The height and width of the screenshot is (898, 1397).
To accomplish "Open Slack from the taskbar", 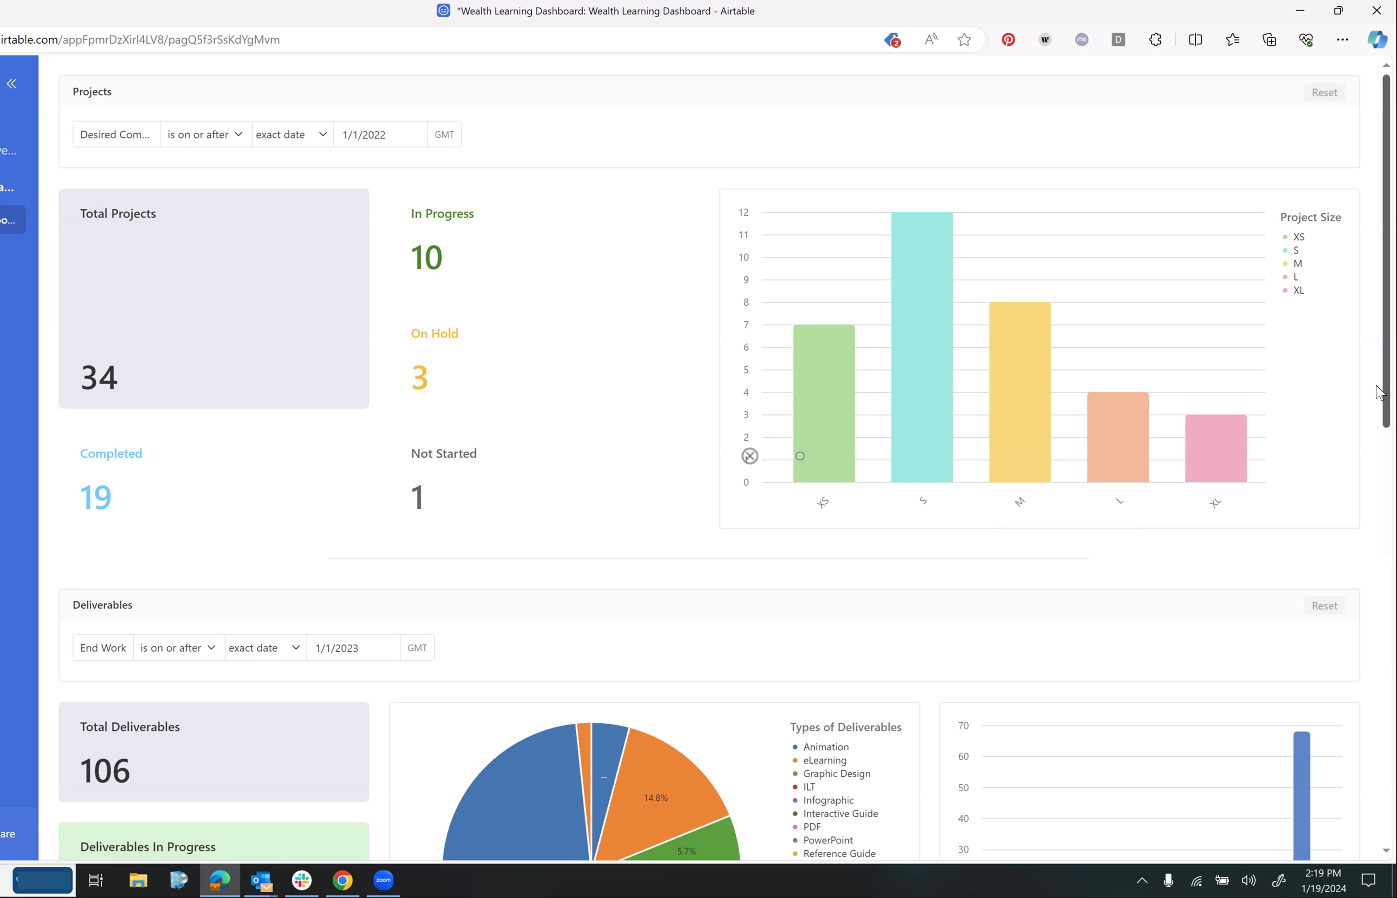I will [302, 880].
